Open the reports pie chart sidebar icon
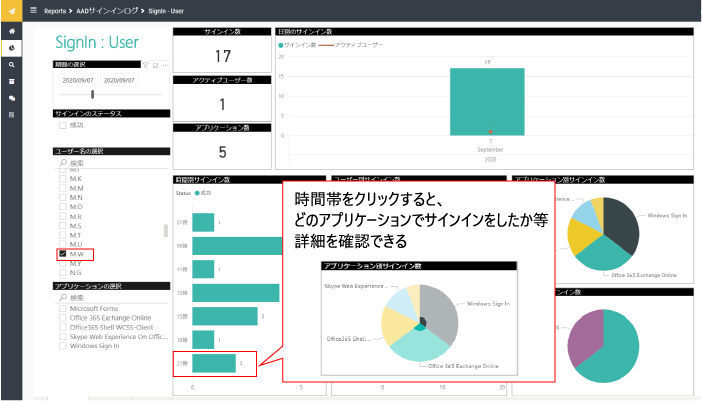This screenshot has height=401, width=702. (11, 48)
